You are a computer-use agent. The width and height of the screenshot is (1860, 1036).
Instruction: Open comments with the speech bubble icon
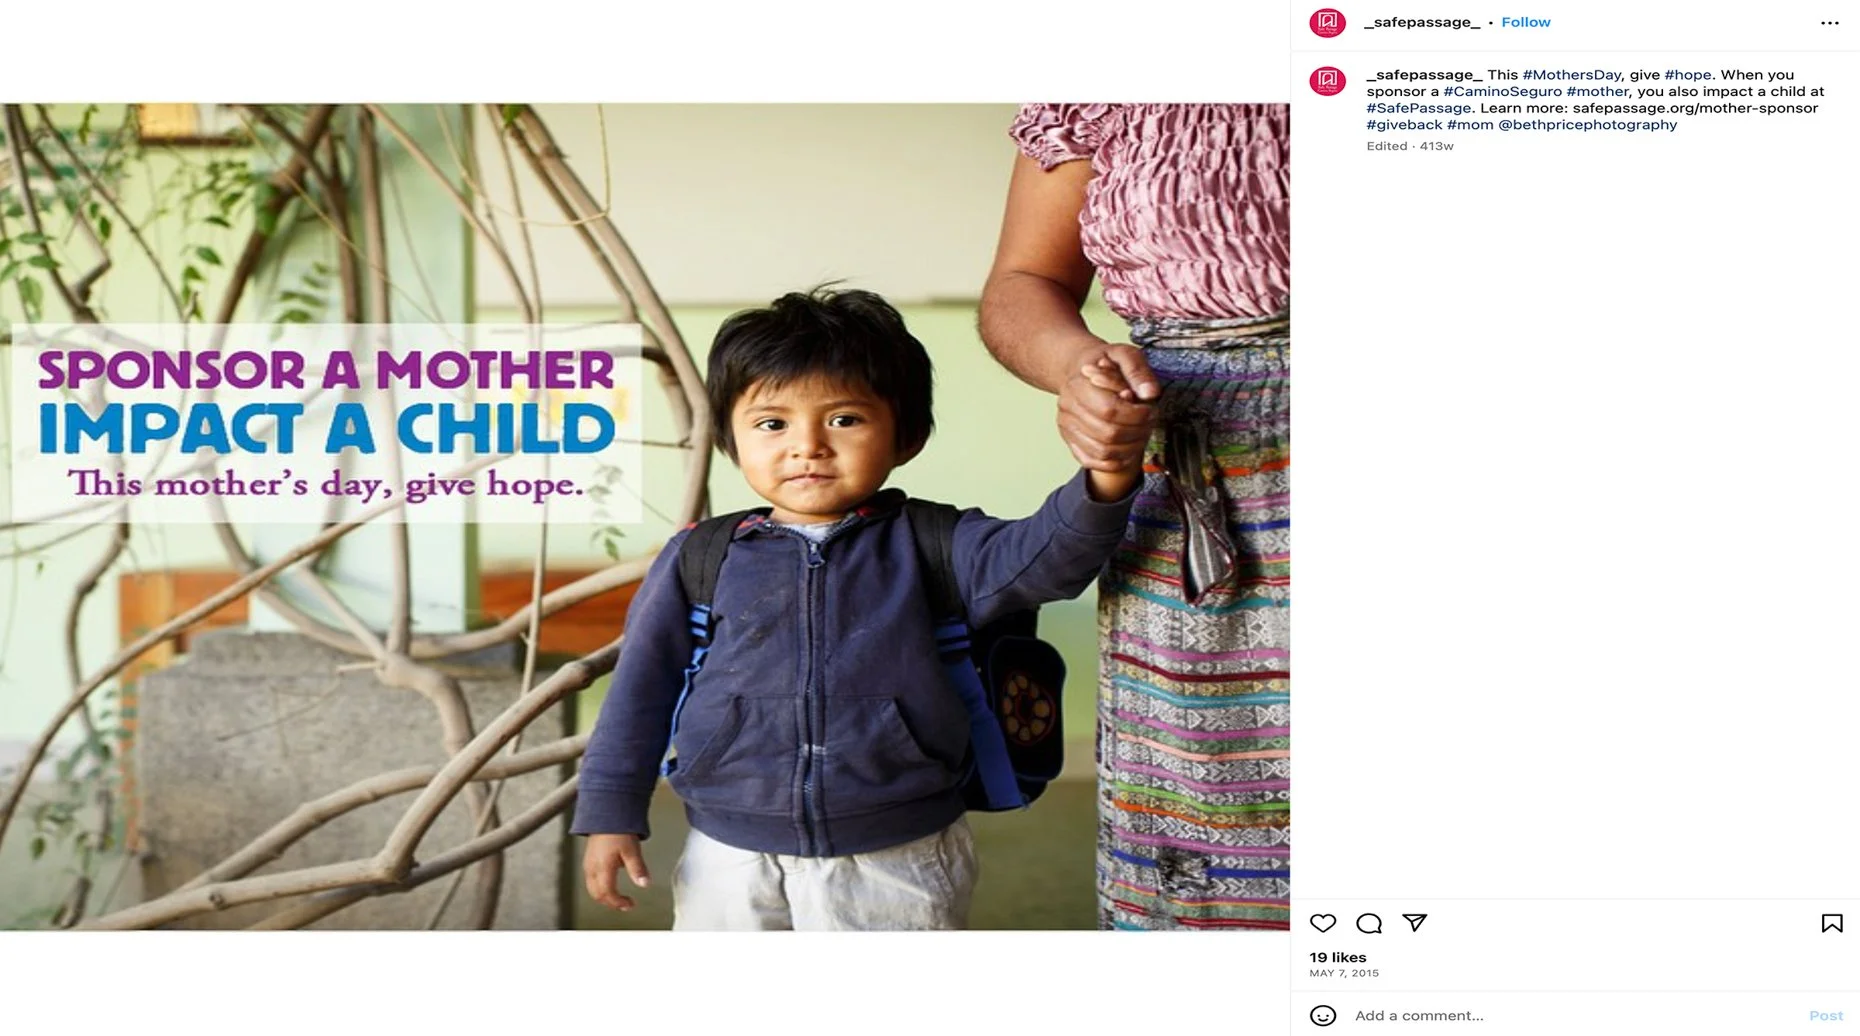(1369, 923)
